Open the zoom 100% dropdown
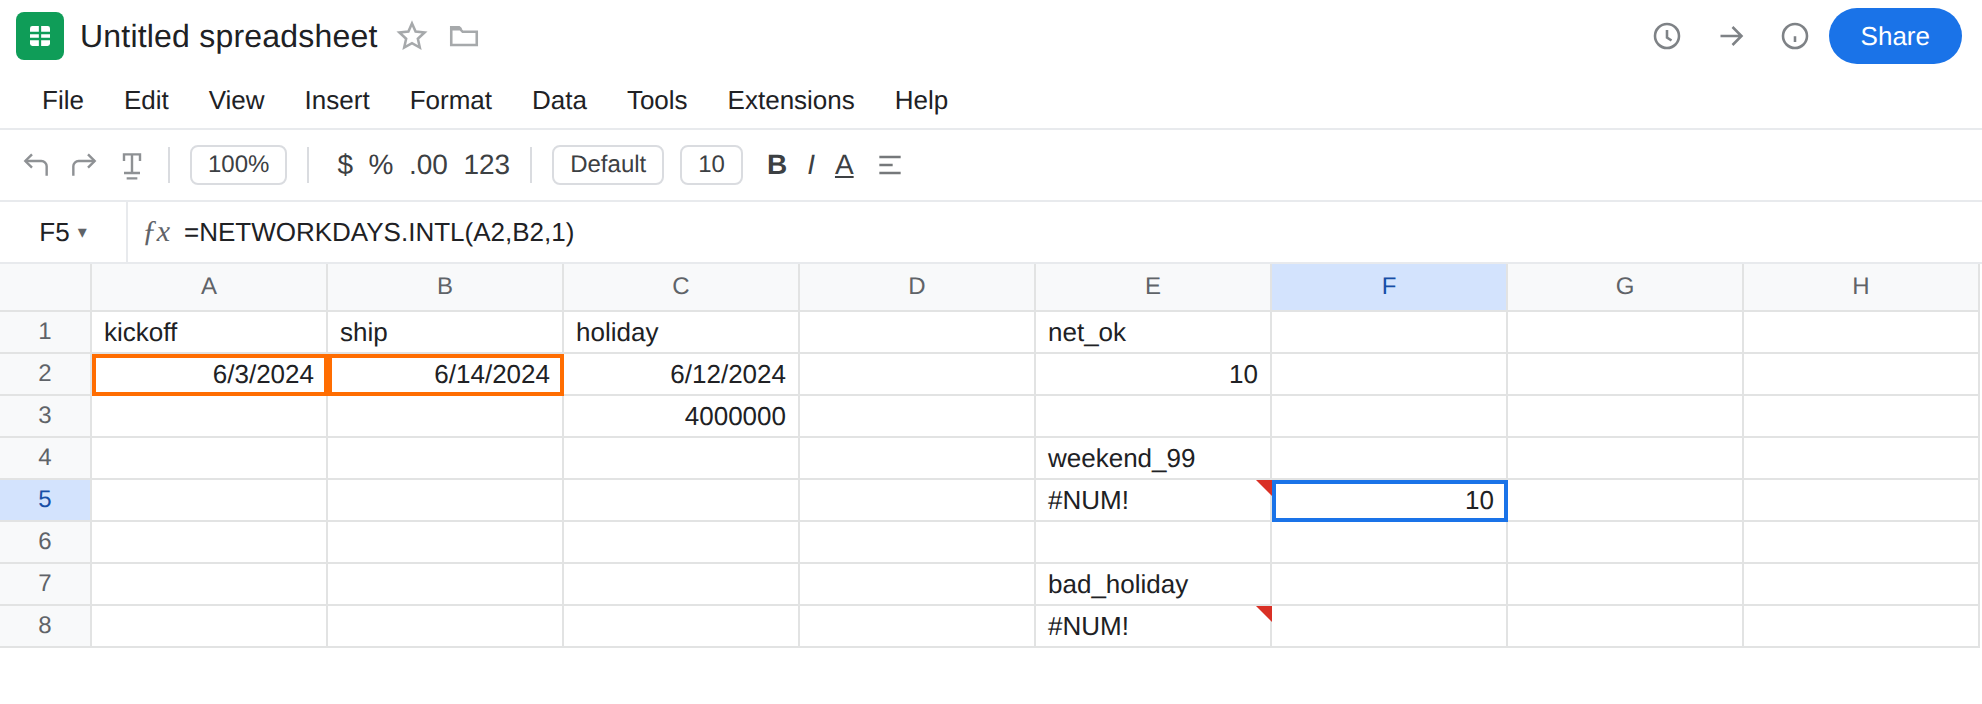 (238, 164)
